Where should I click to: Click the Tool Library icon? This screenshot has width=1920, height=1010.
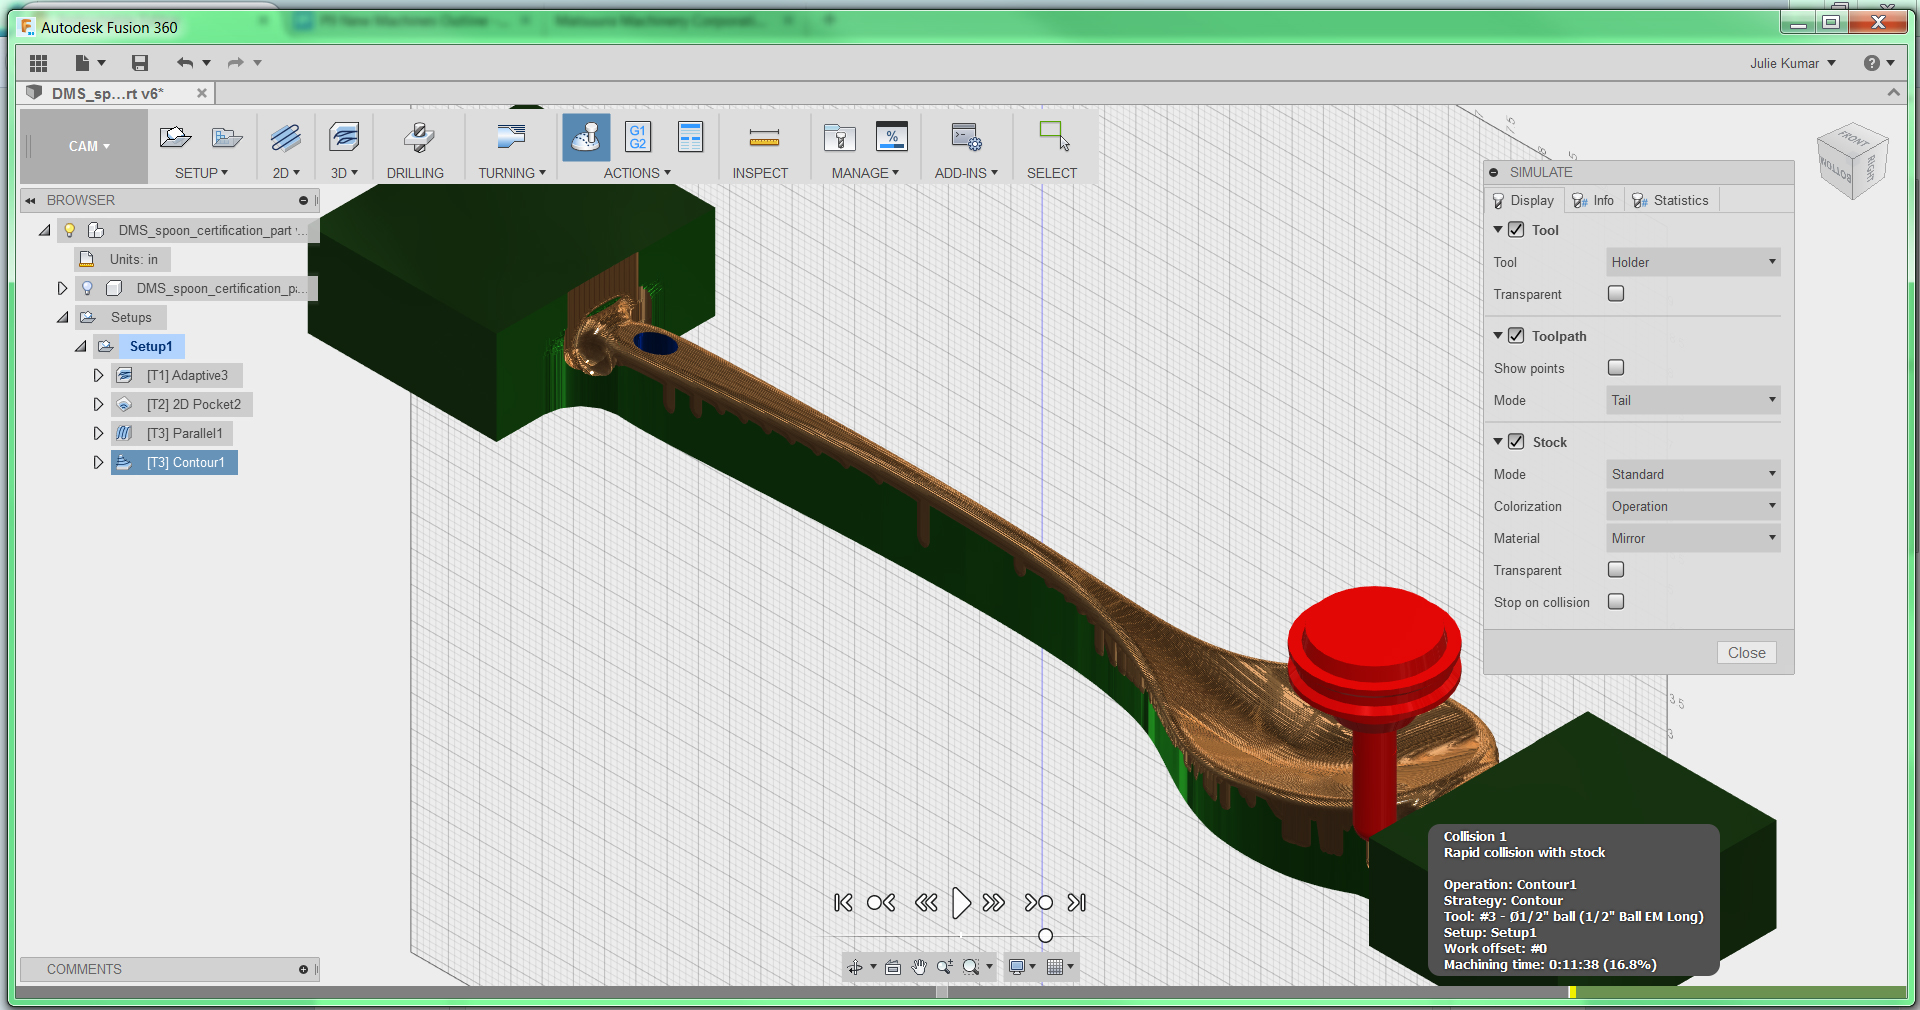[x=839, y=137]
